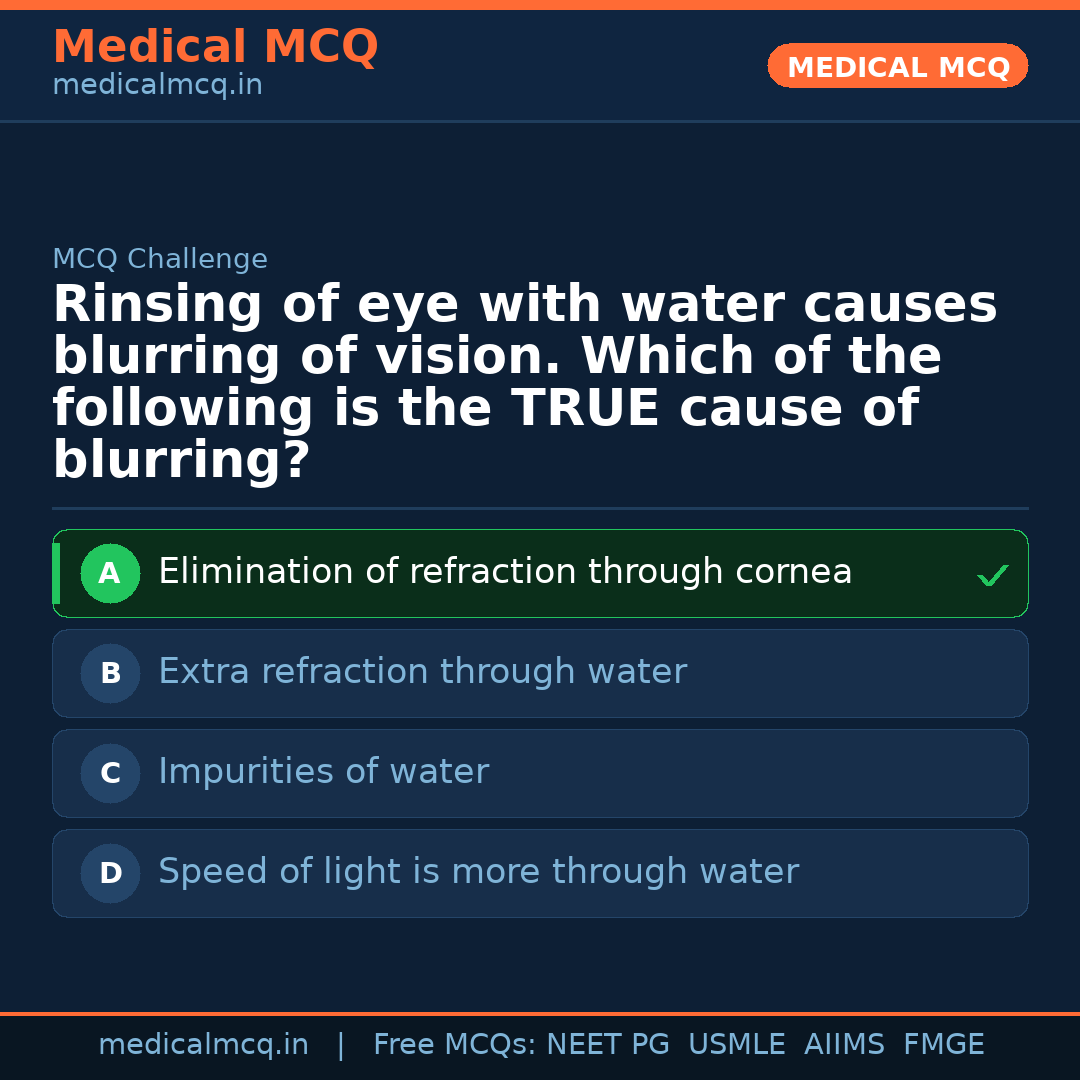Choose the C option circle
This screenshot has width=1080, height=1080.
[110, 773]
